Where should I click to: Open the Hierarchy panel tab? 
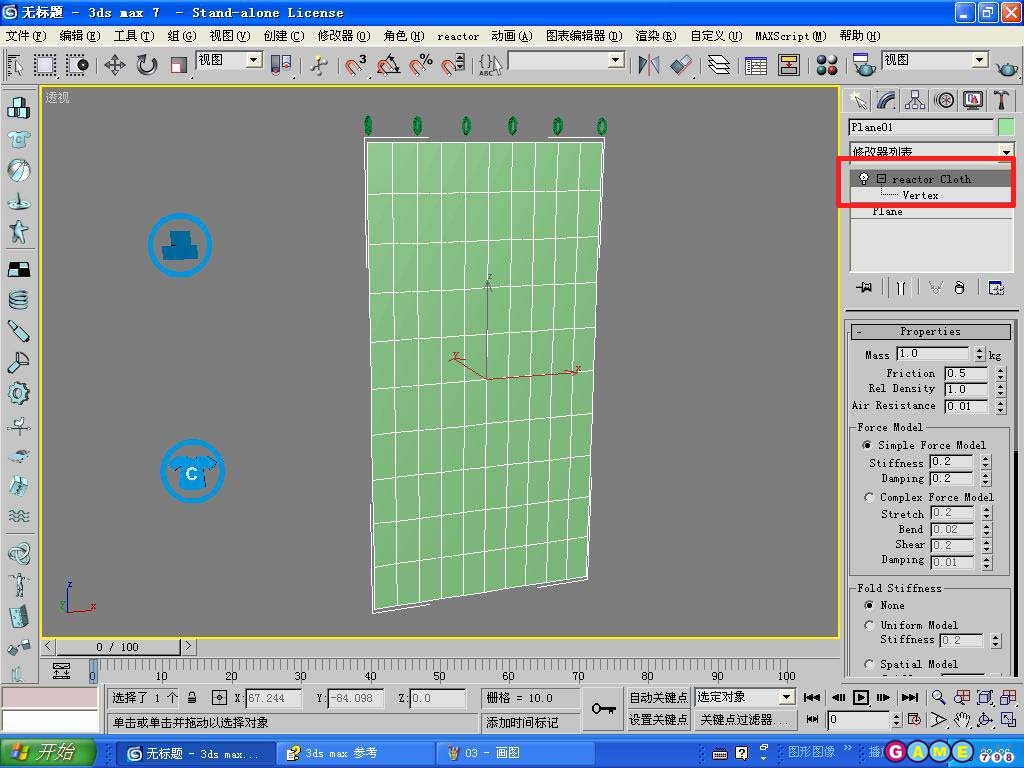click(x=914, y=100)
